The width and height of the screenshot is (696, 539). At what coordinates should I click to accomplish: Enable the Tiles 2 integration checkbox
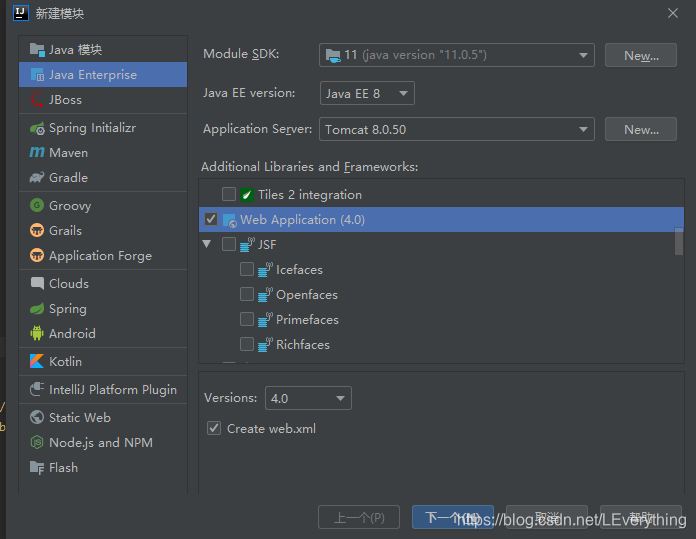click(x=229, y=194)
